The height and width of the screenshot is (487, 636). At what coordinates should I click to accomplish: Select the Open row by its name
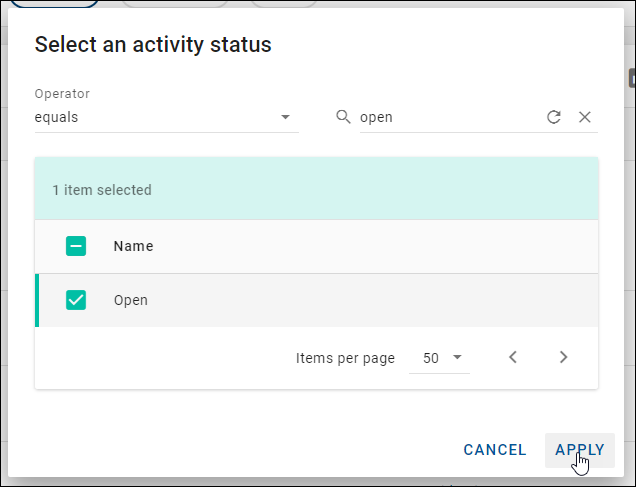point(131,300)
